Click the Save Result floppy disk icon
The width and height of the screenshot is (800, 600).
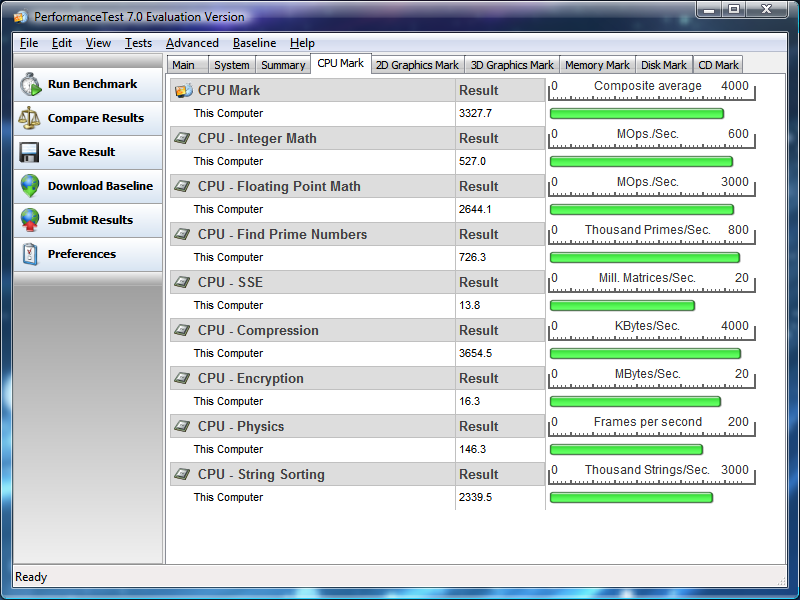tap(29, 152)
